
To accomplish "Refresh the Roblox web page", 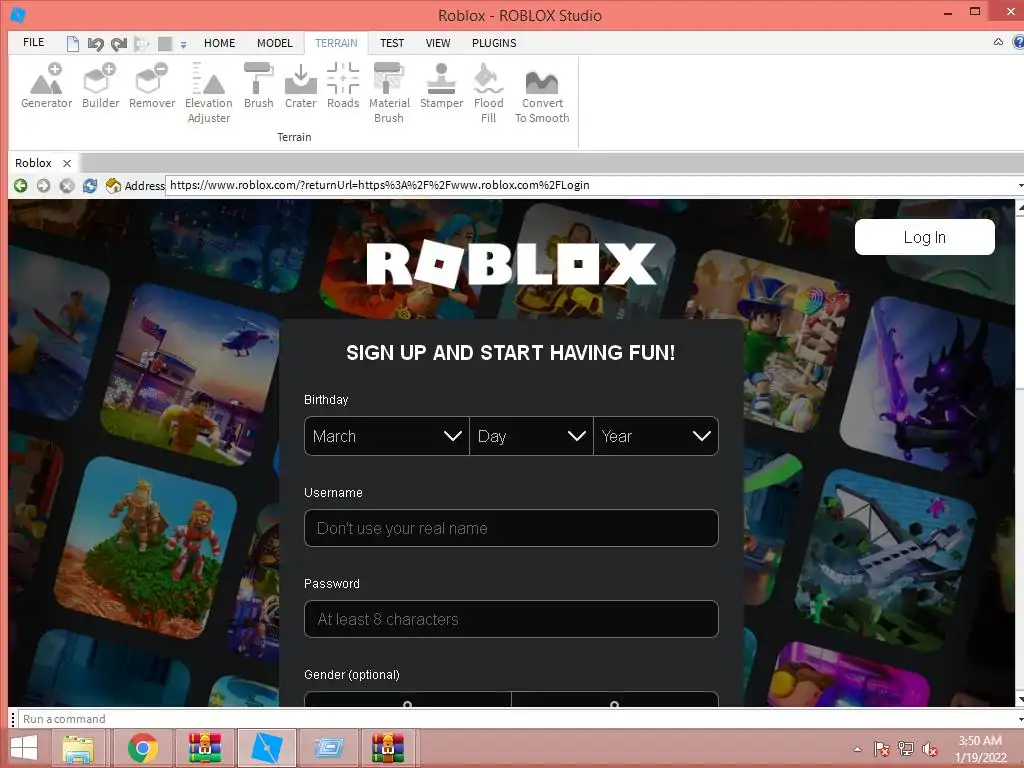I will (x=90, y=185).
